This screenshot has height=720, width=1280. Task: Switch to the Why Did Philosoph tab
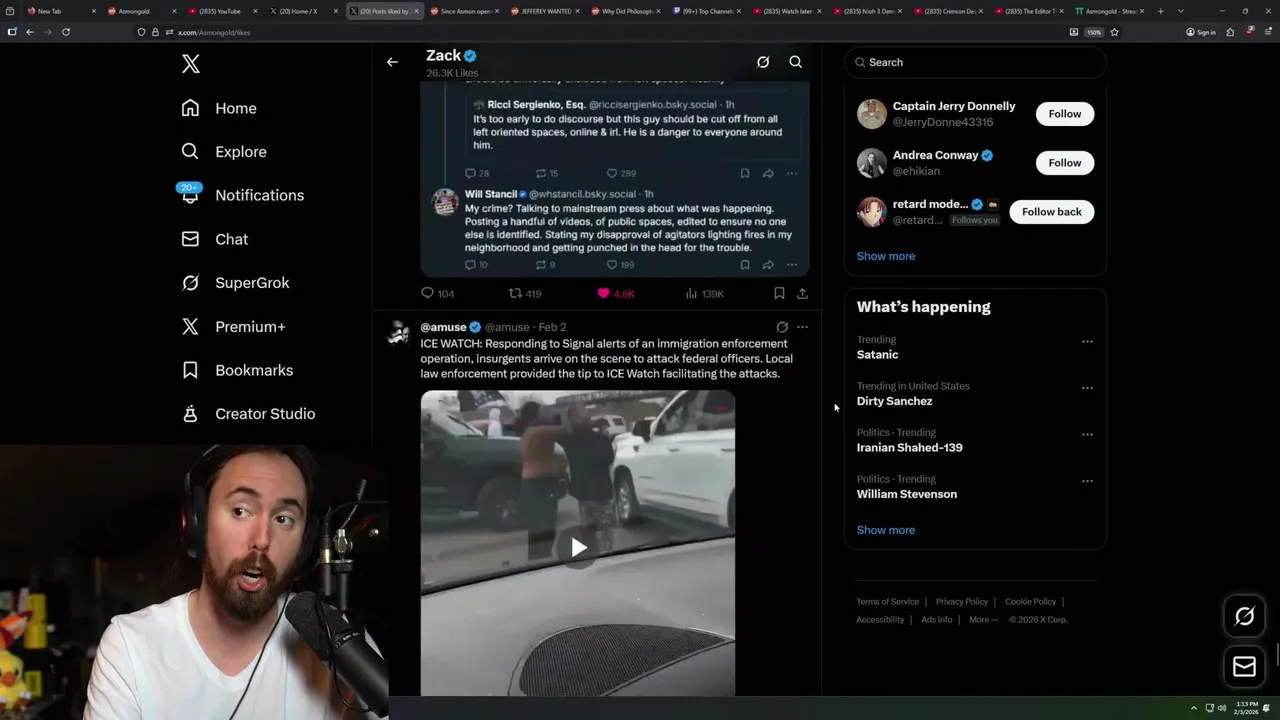(x=627, y=11)
